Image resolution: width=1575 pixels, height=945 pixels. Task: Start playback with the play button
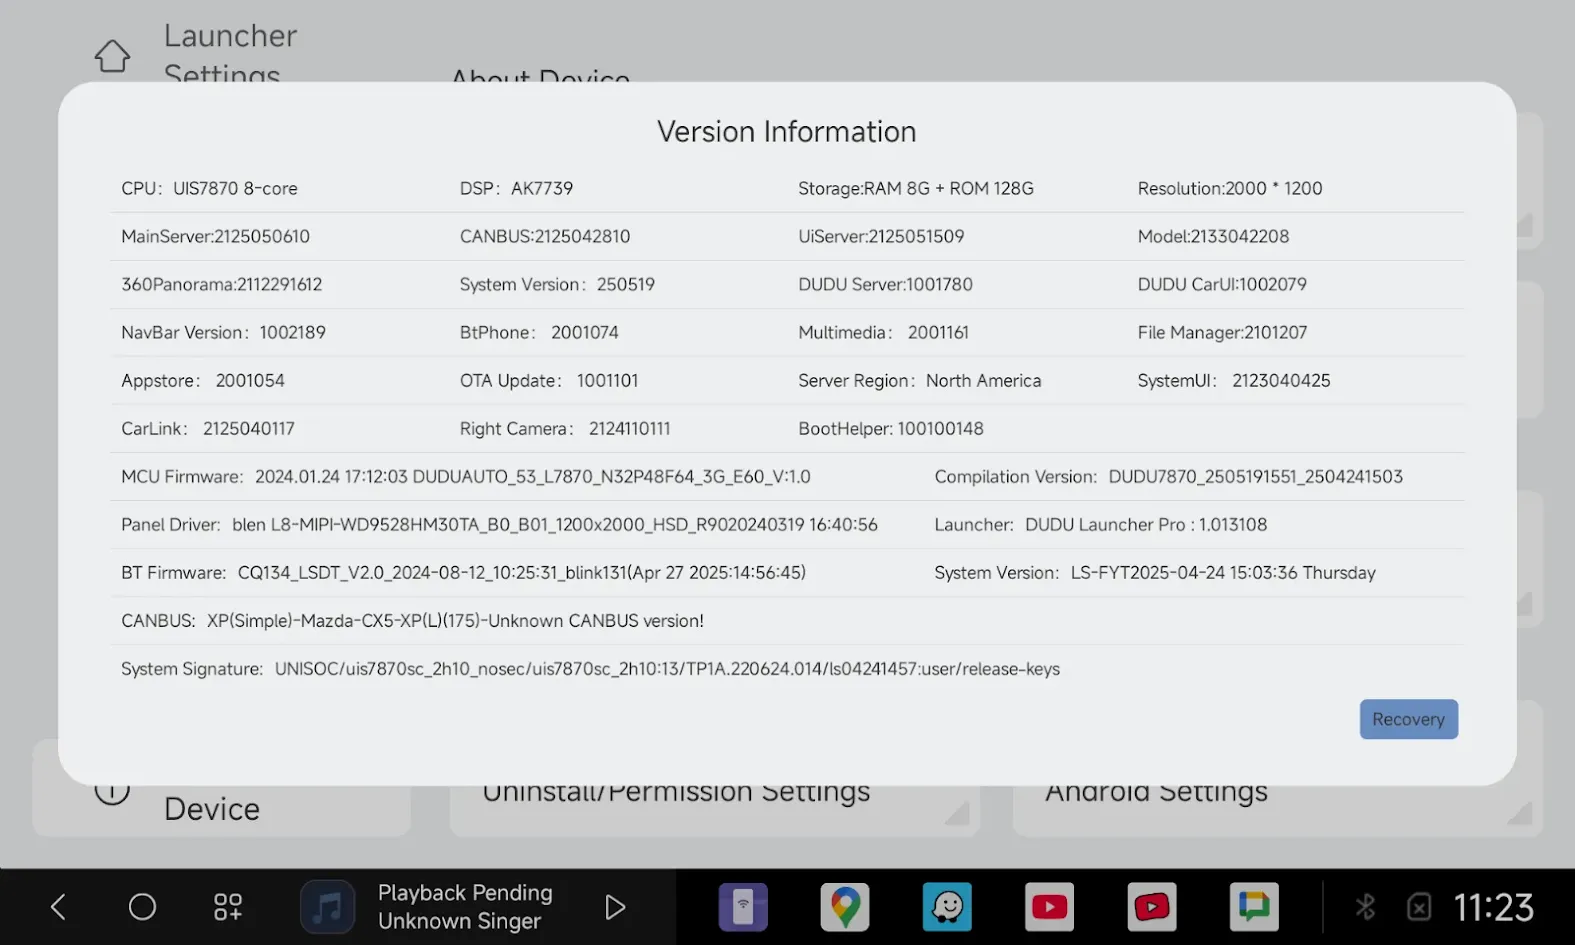pos(615,907)
